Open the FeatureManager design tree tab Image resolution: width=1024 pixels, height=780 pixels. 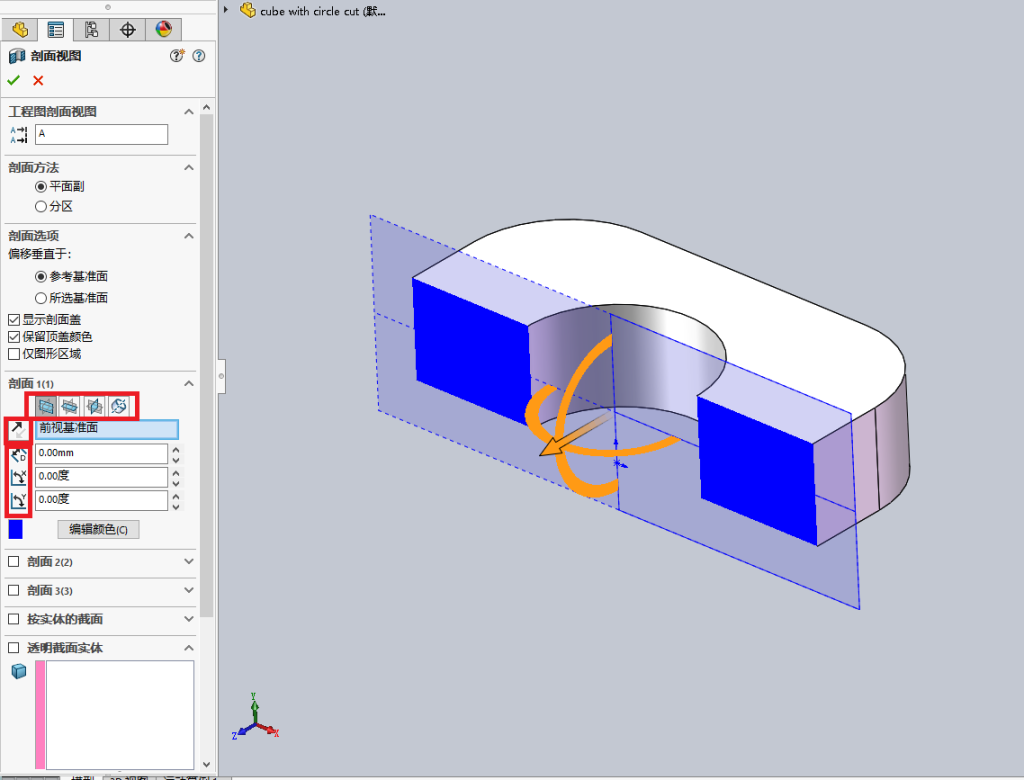20,29
